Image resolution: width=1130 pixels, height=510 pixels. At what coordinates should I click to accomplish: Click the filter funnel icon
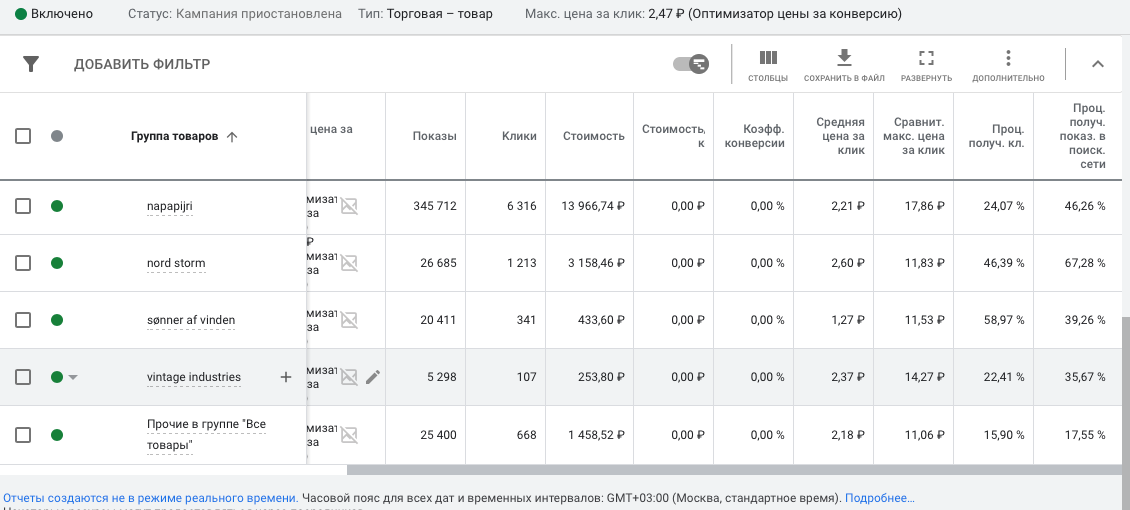31,64
